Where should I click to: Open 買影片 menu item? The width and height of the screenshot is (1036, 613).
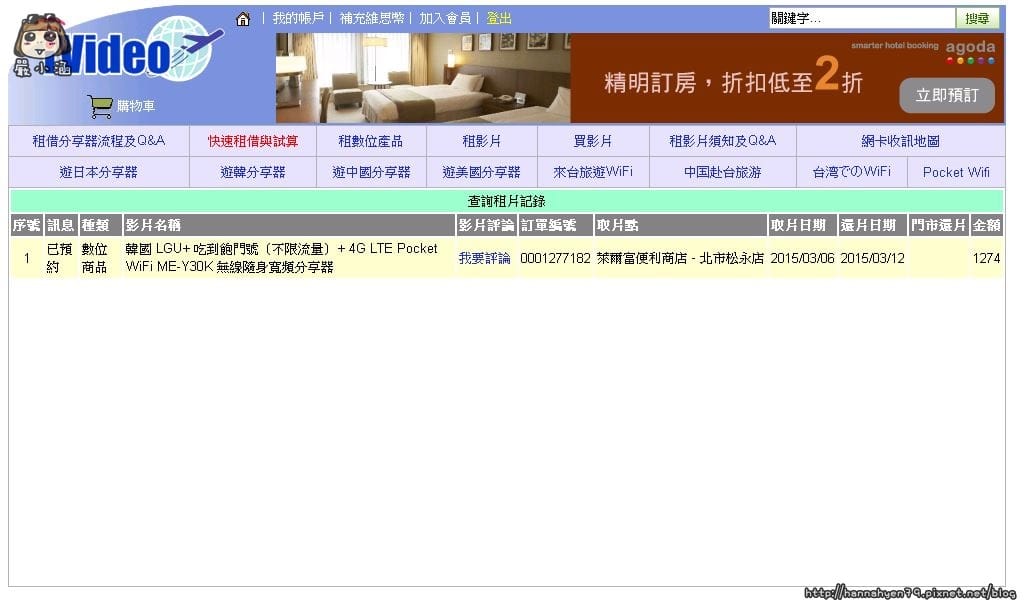[593, 141]
